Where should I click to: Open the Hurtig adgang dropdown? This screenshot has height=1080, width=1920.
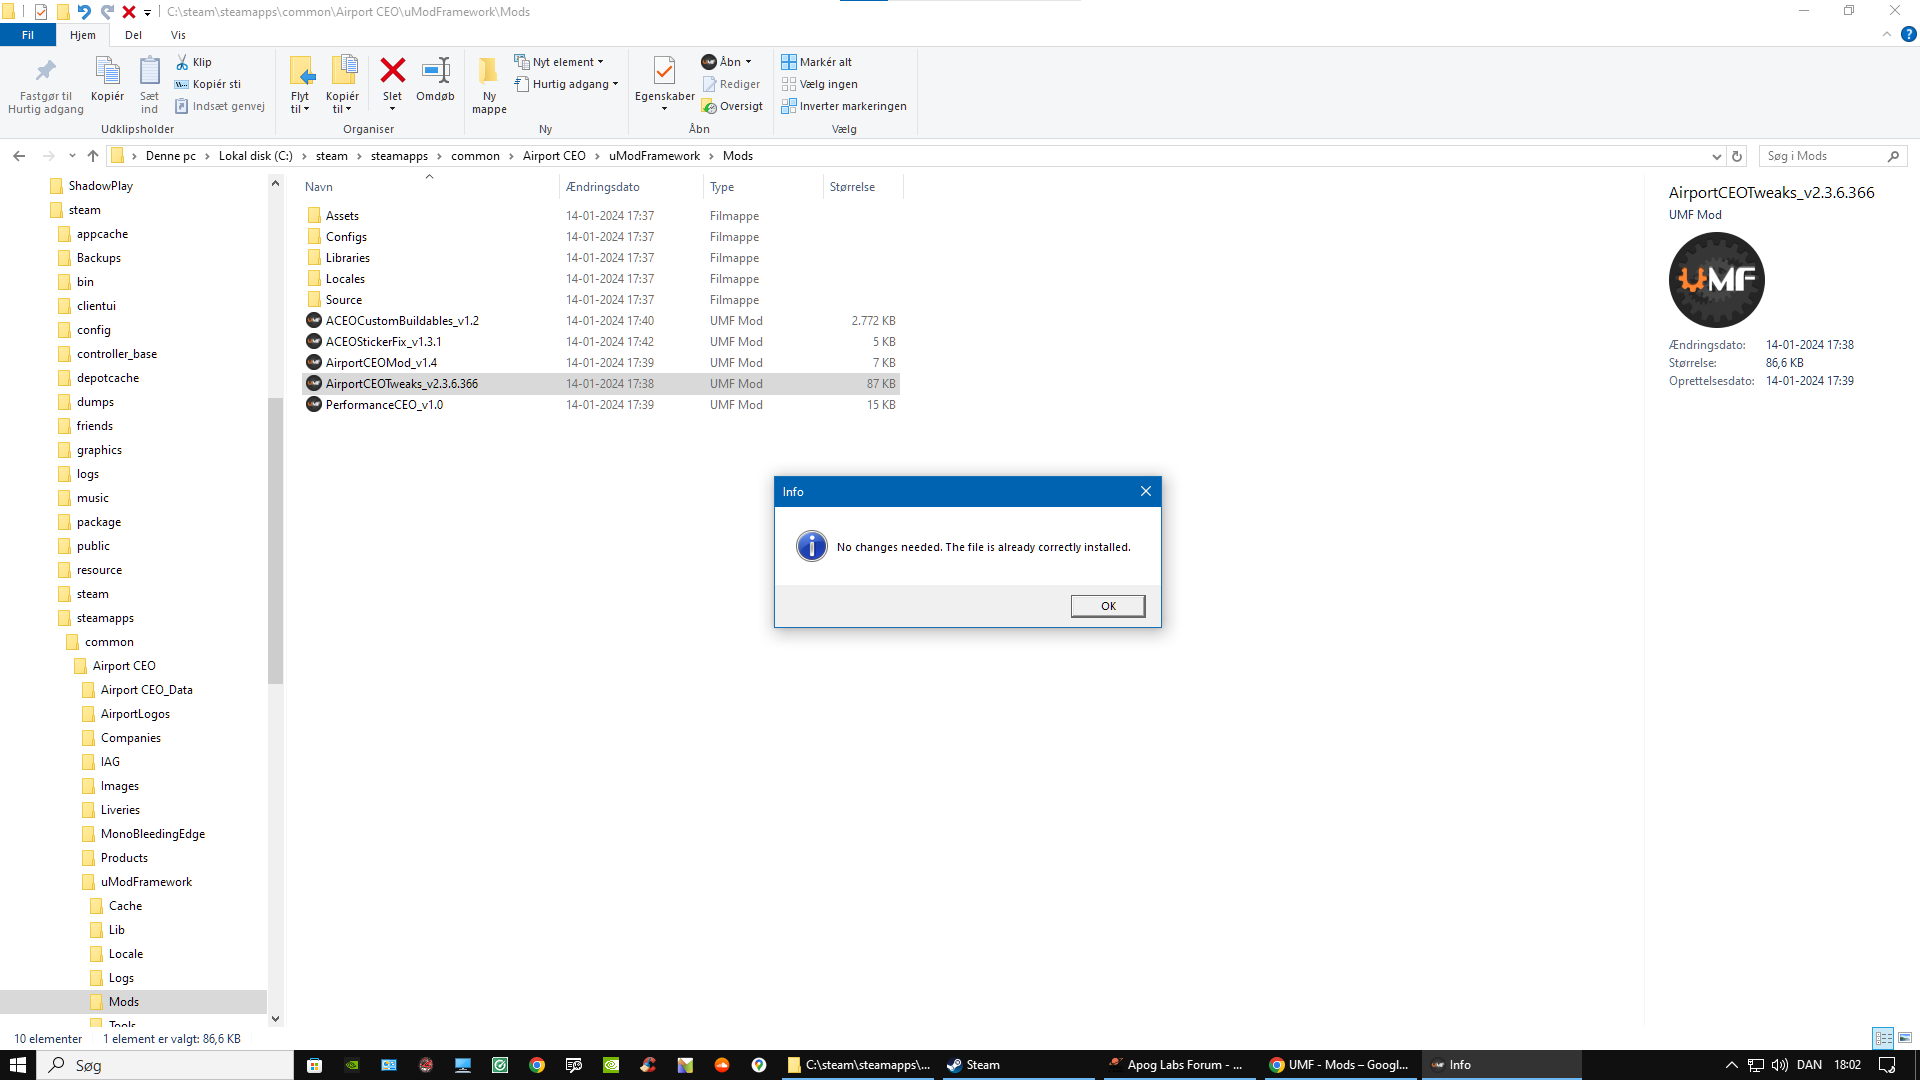coord(567,84)
